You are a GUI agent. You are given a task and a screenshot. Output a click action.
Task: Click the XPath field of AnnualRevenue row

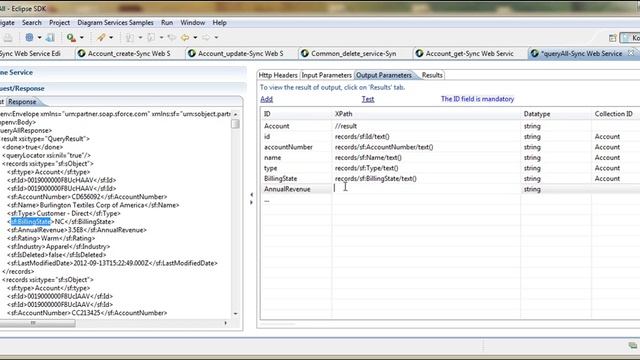point(426,189)
